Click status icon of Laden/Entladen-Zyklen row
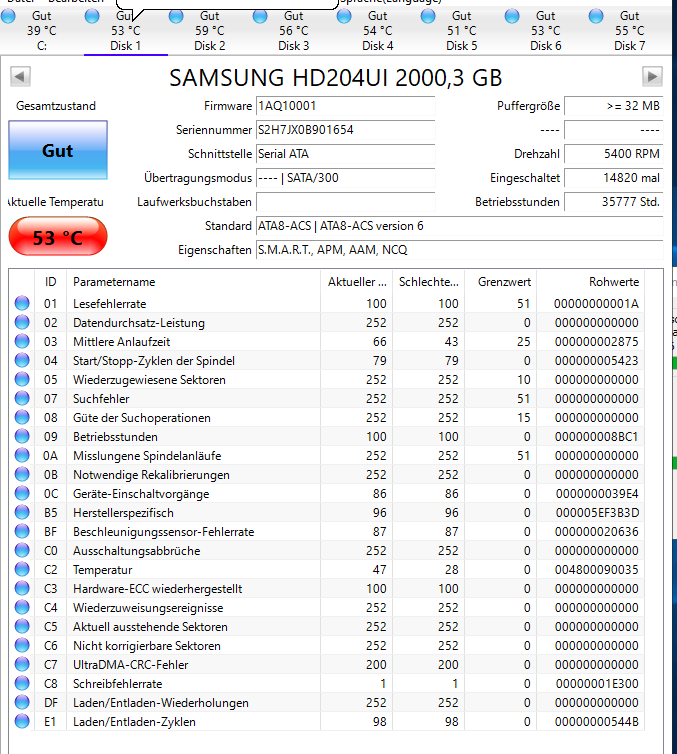Viewport: 677px width, 754px height. click(22, 721)
